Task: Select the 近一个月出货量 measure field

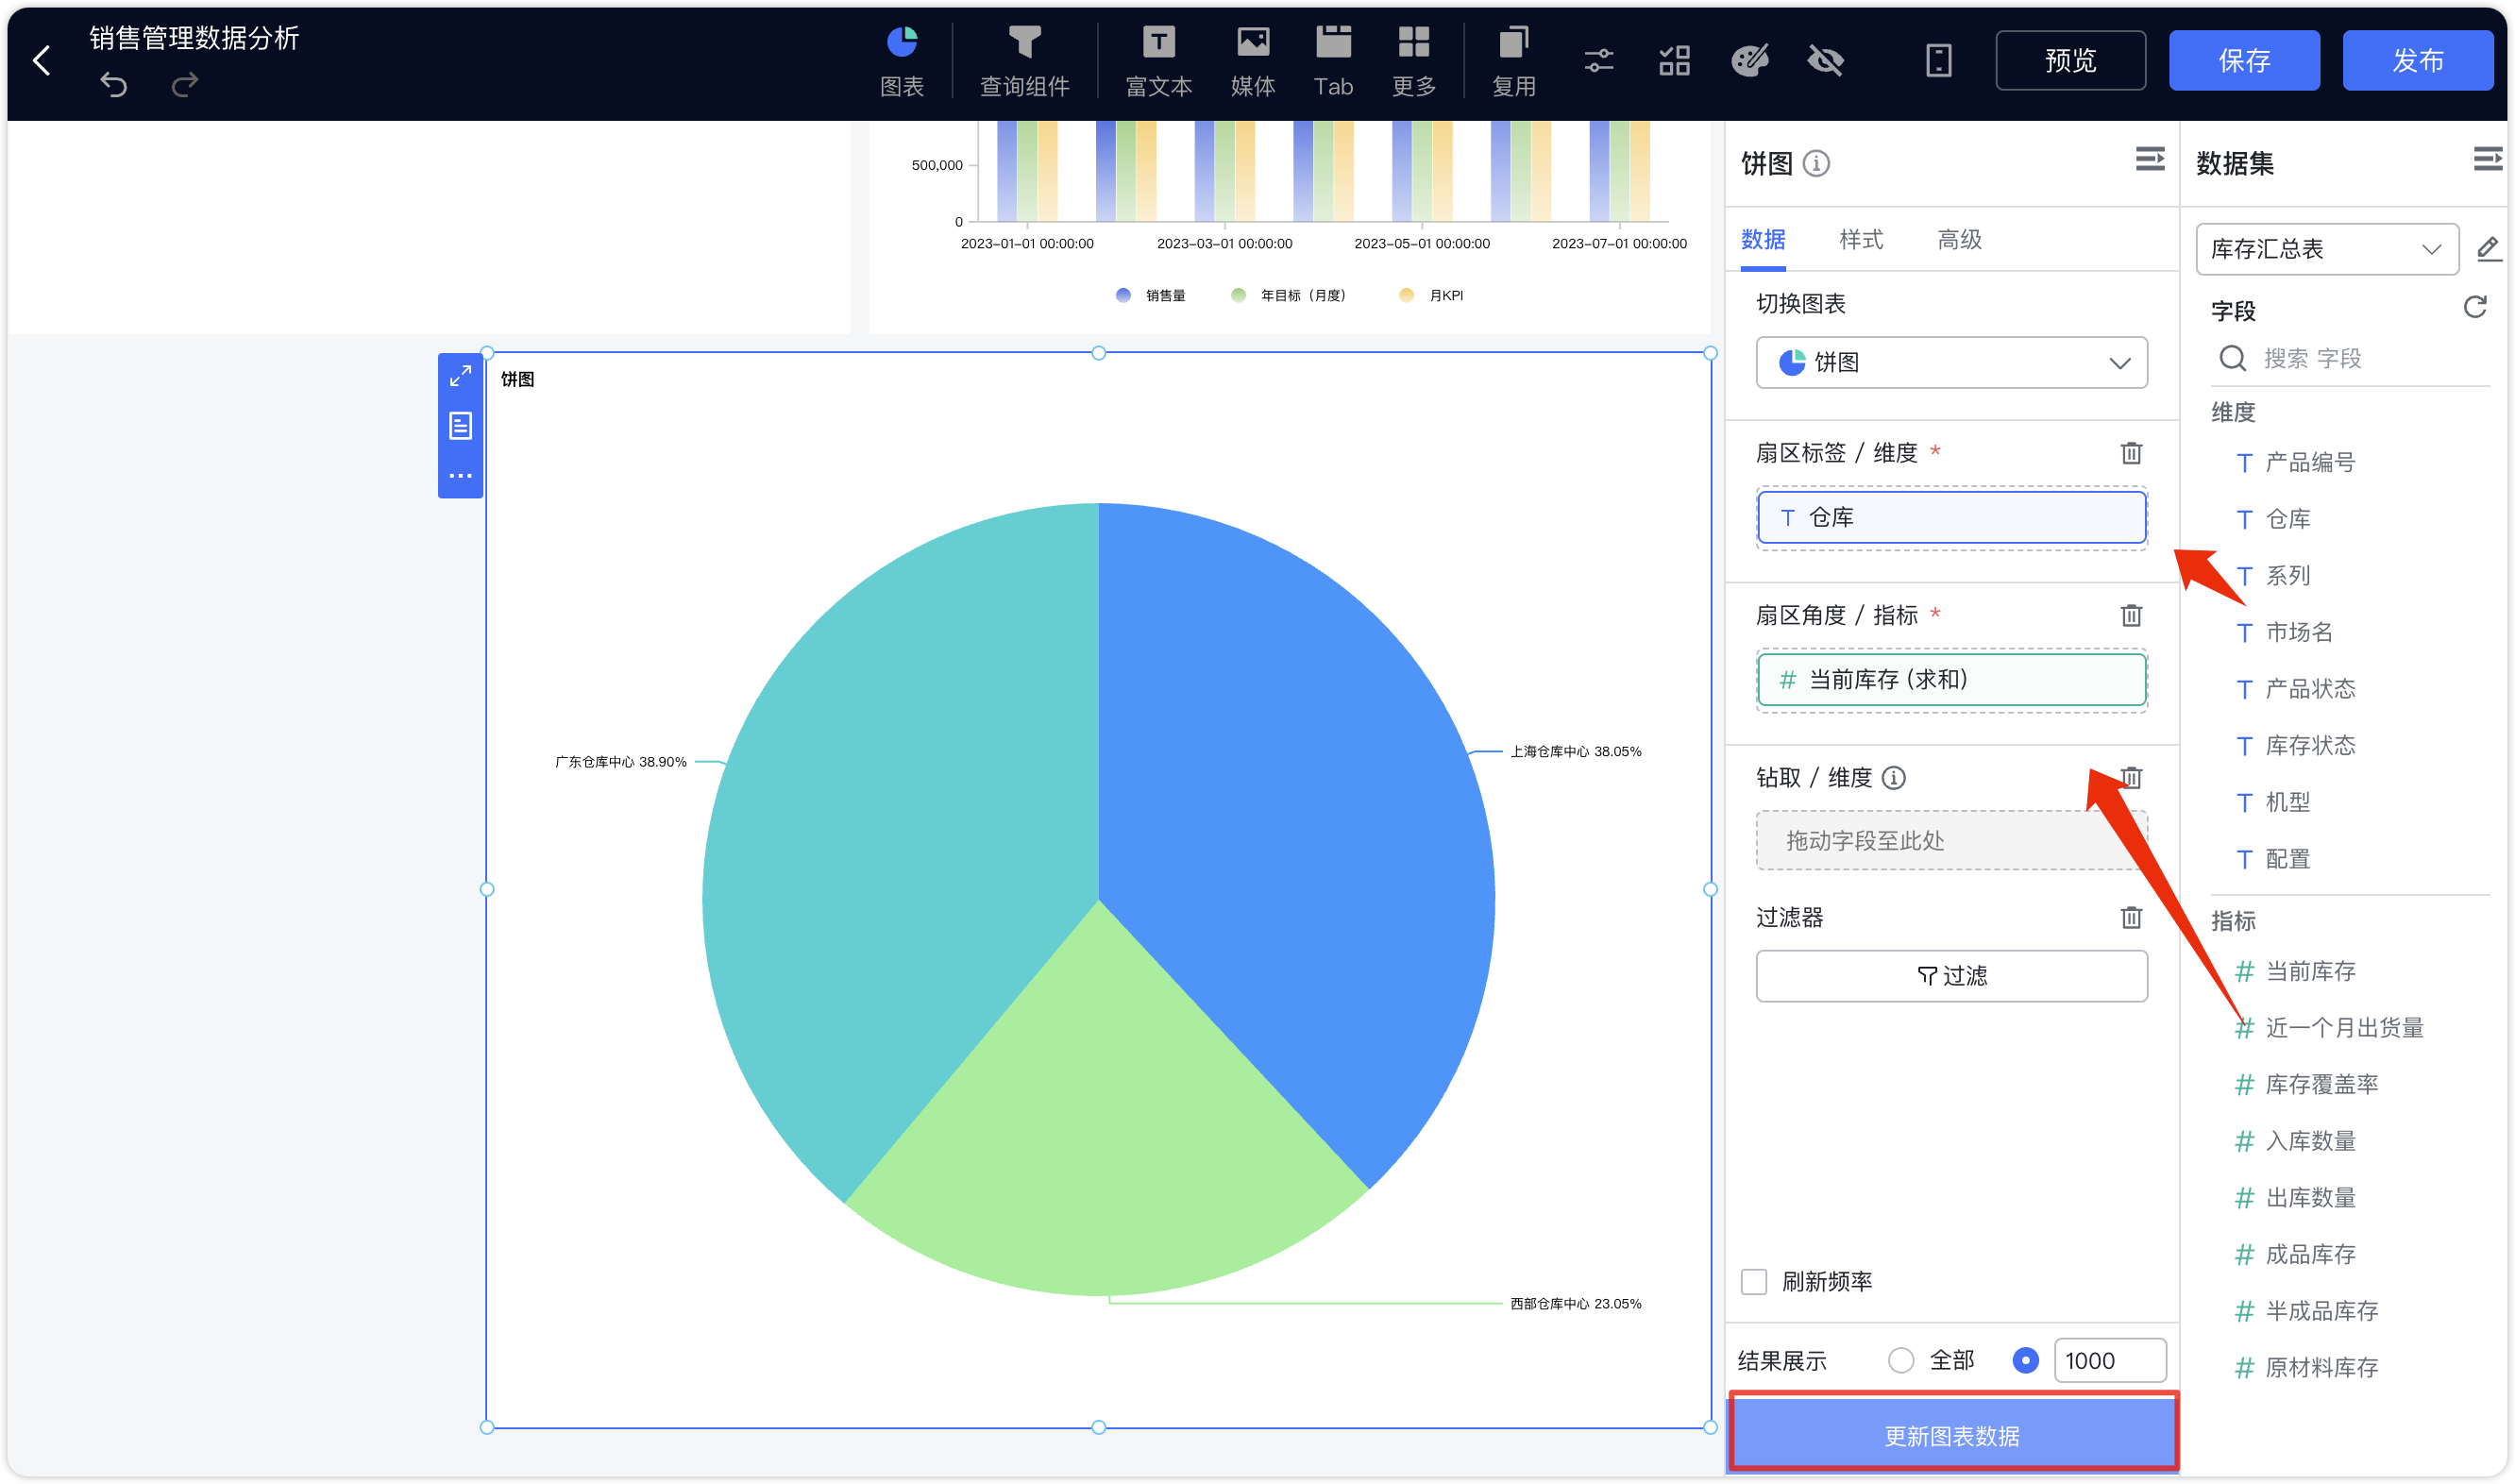Action: 2343,1028
